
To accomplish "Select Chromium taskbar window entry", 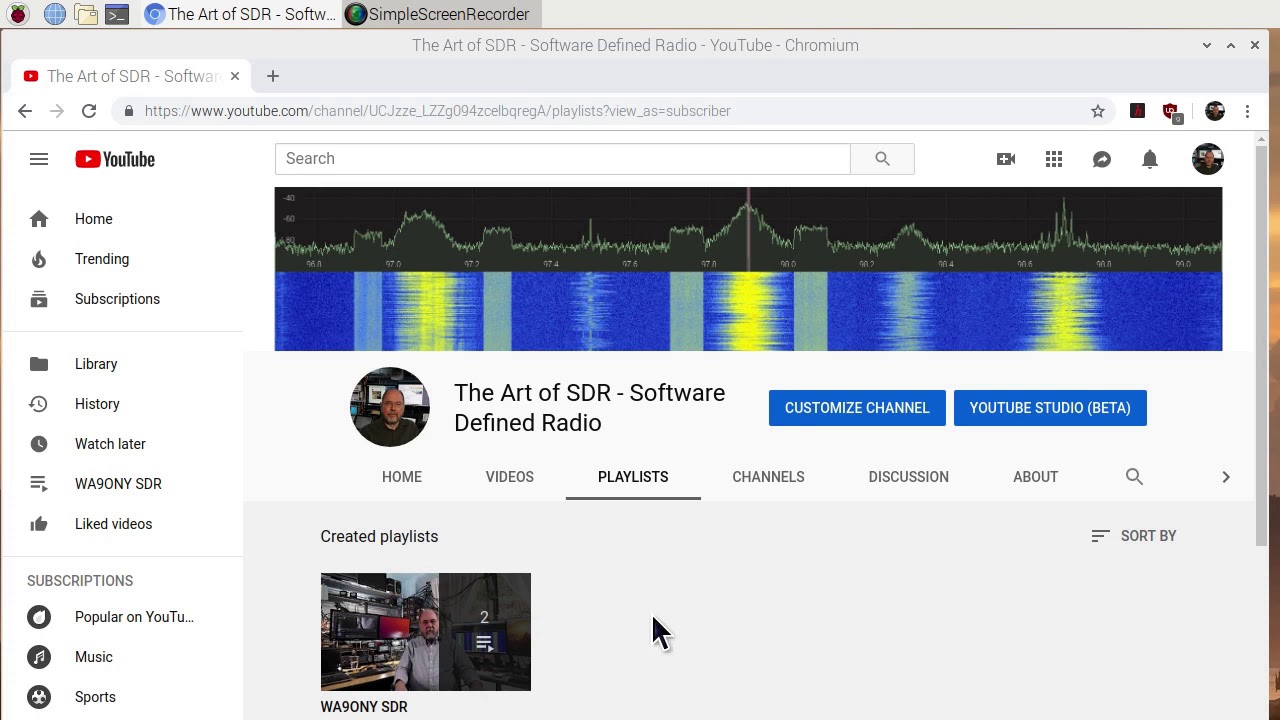I will (x=240, y=14).
